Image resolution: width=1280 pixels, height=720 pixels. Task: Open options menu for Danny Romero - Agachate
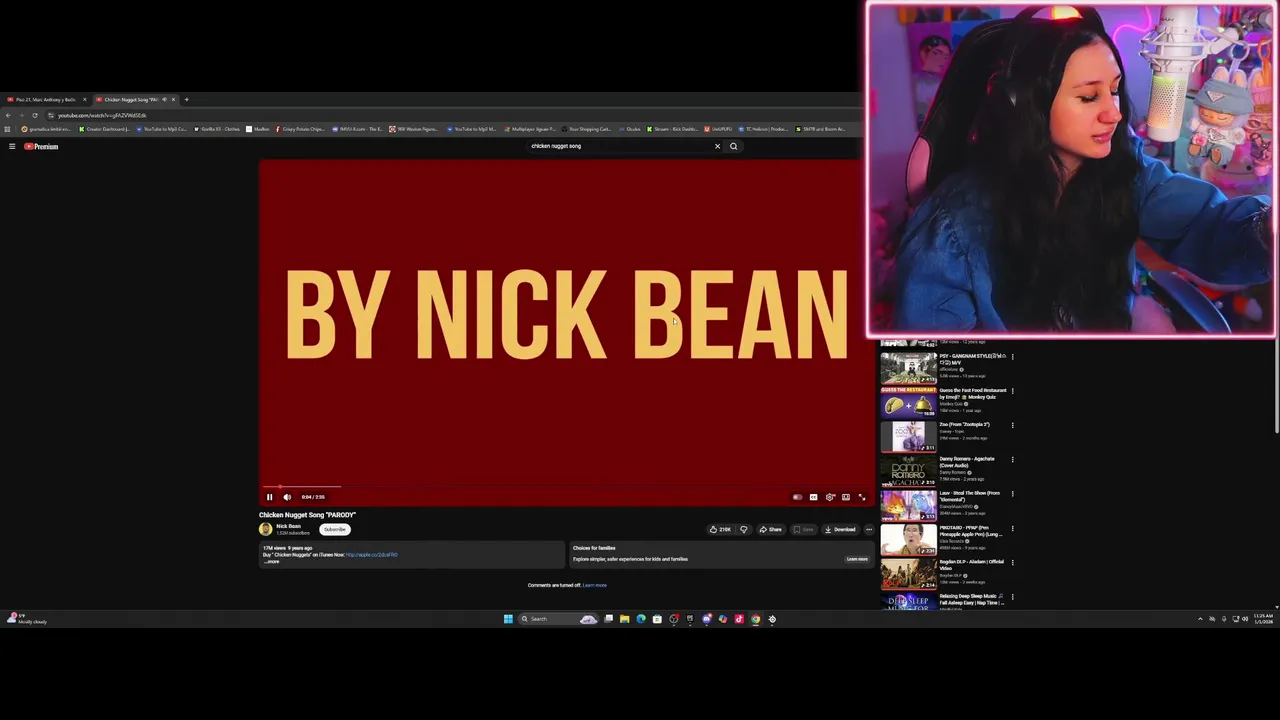click(1012, 460)
